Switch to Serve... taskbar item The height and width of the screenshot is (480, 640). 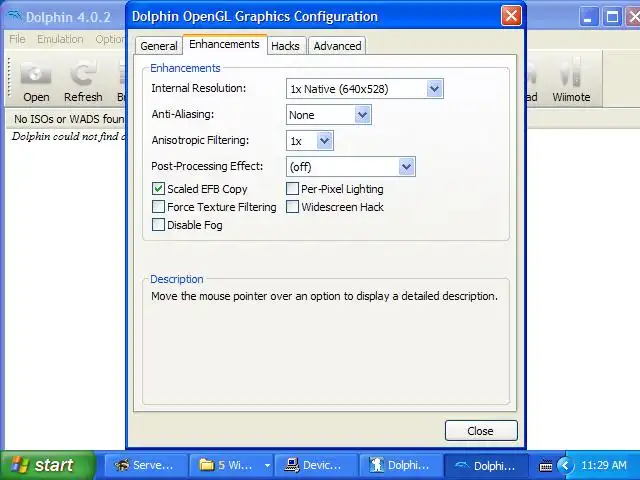click(x=146, y=465)
